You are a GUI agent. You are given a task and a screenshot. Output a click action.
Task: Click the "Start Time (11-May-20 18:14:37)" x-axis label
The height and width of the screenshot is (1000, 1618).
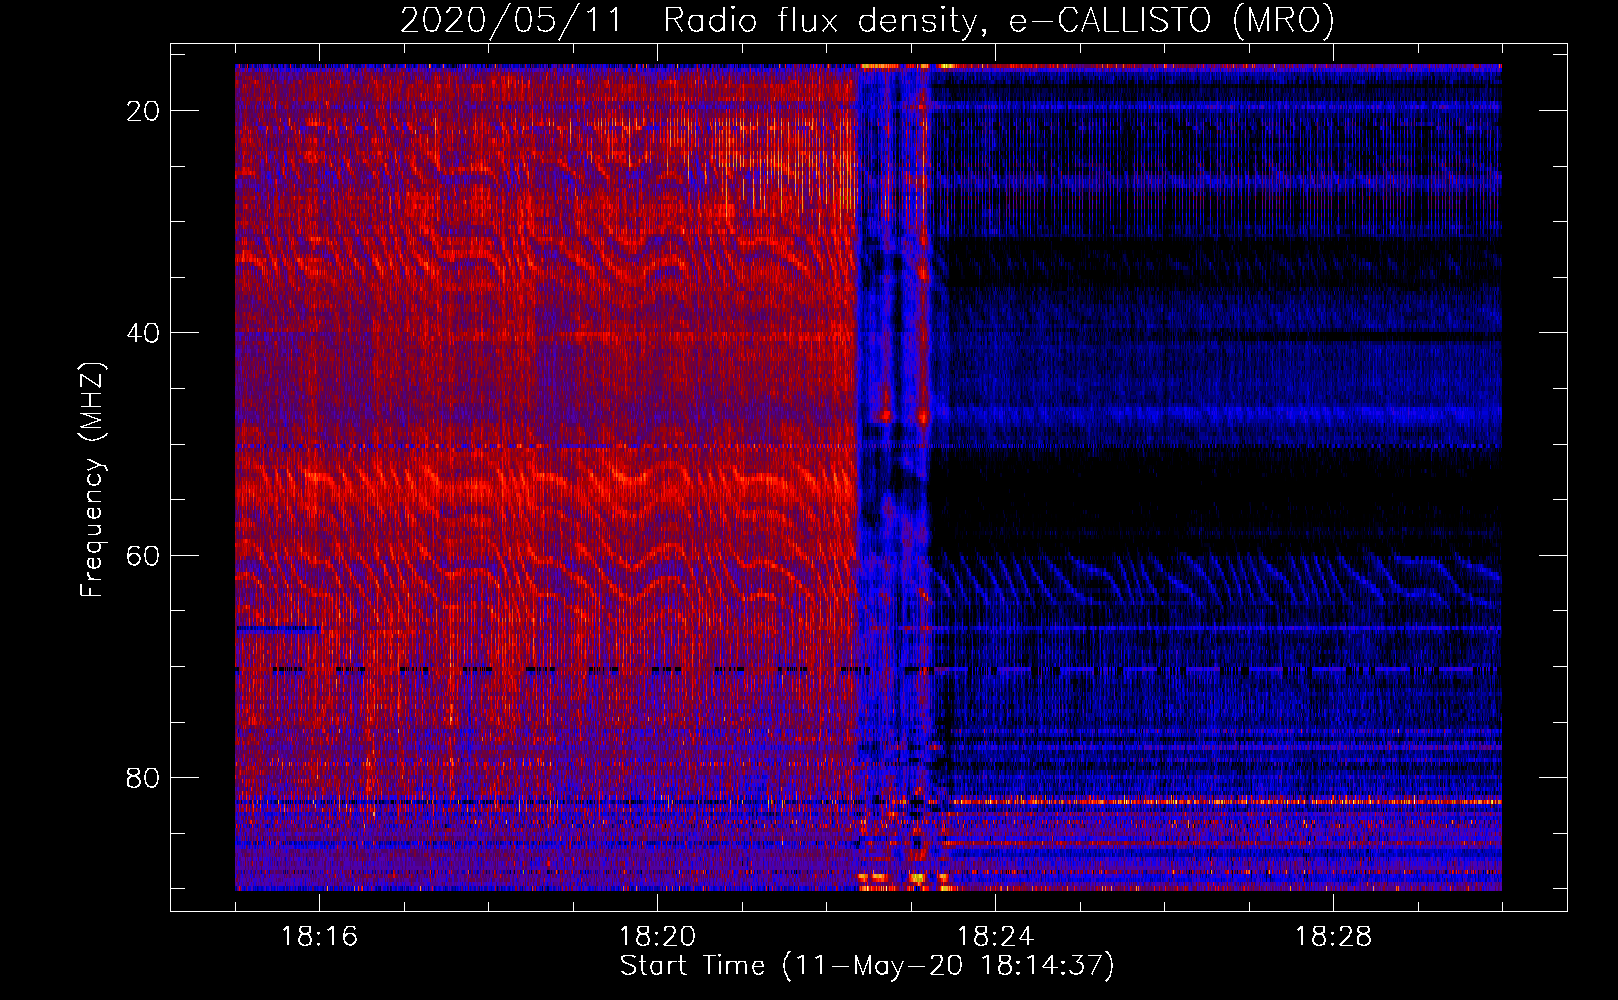click(867, 966)
